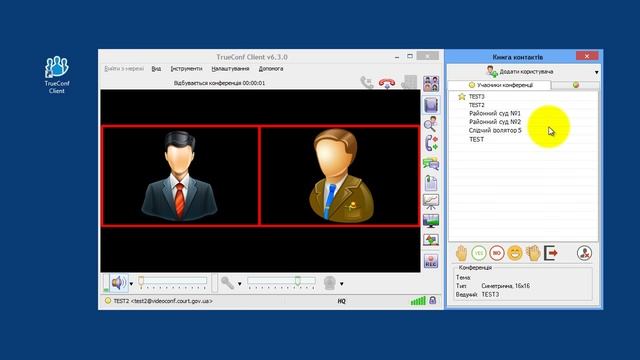
Task: Adjust the microphone level slider
Action: tap(281, 281)
